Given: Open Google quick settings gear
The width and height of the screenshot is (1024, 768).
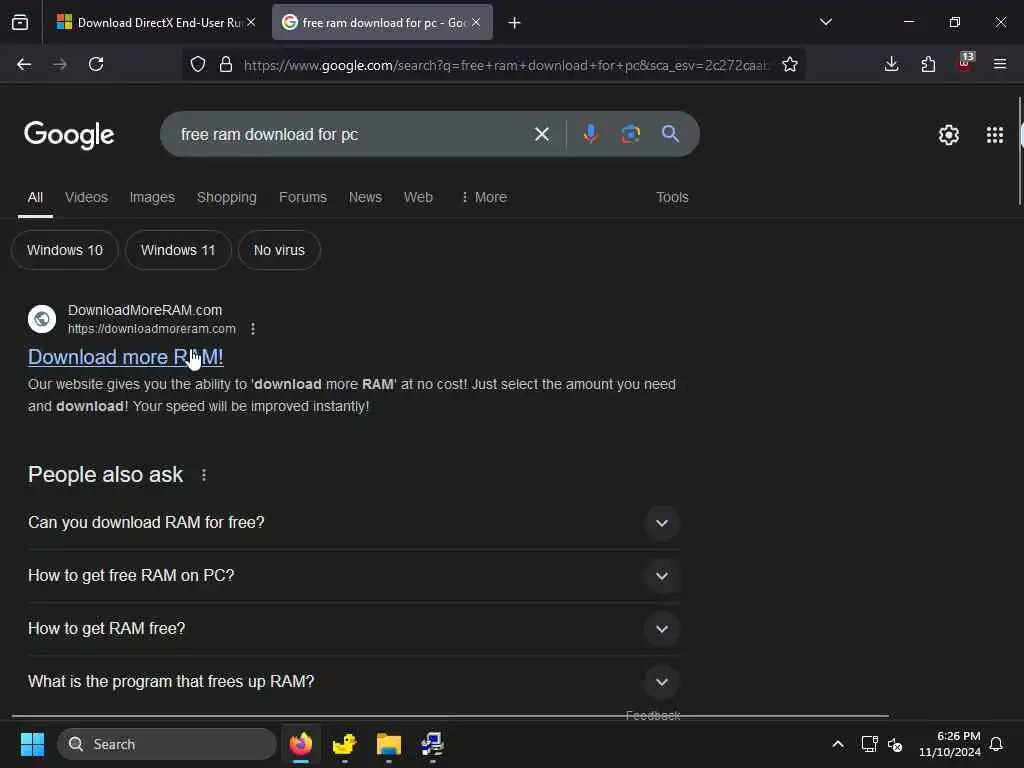Looking at the screenshot, I should click(948, 135).
